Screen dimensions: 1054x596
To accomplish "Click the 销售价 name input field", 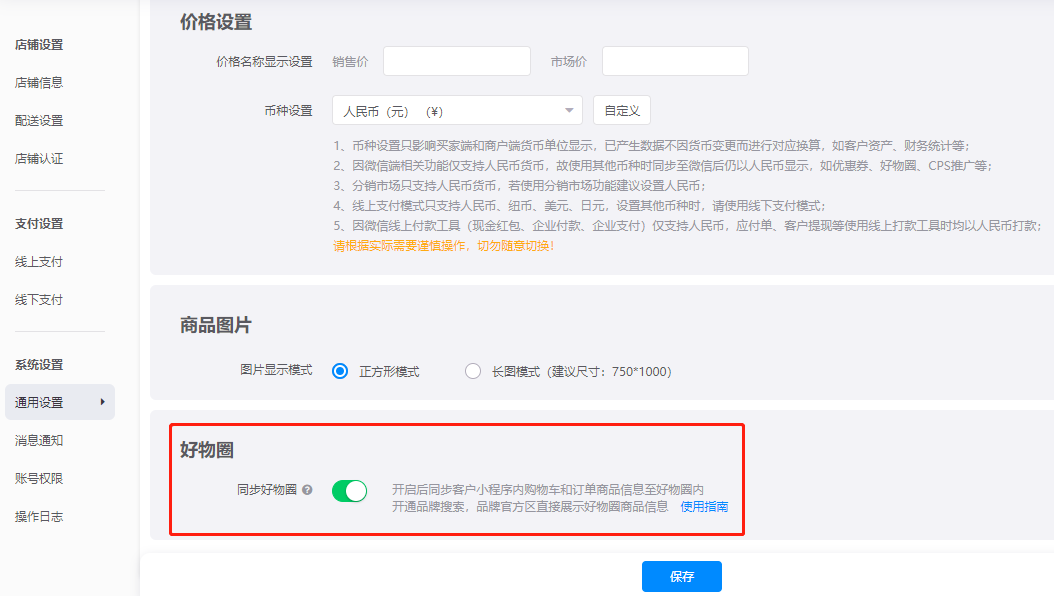I will (457, 61).
